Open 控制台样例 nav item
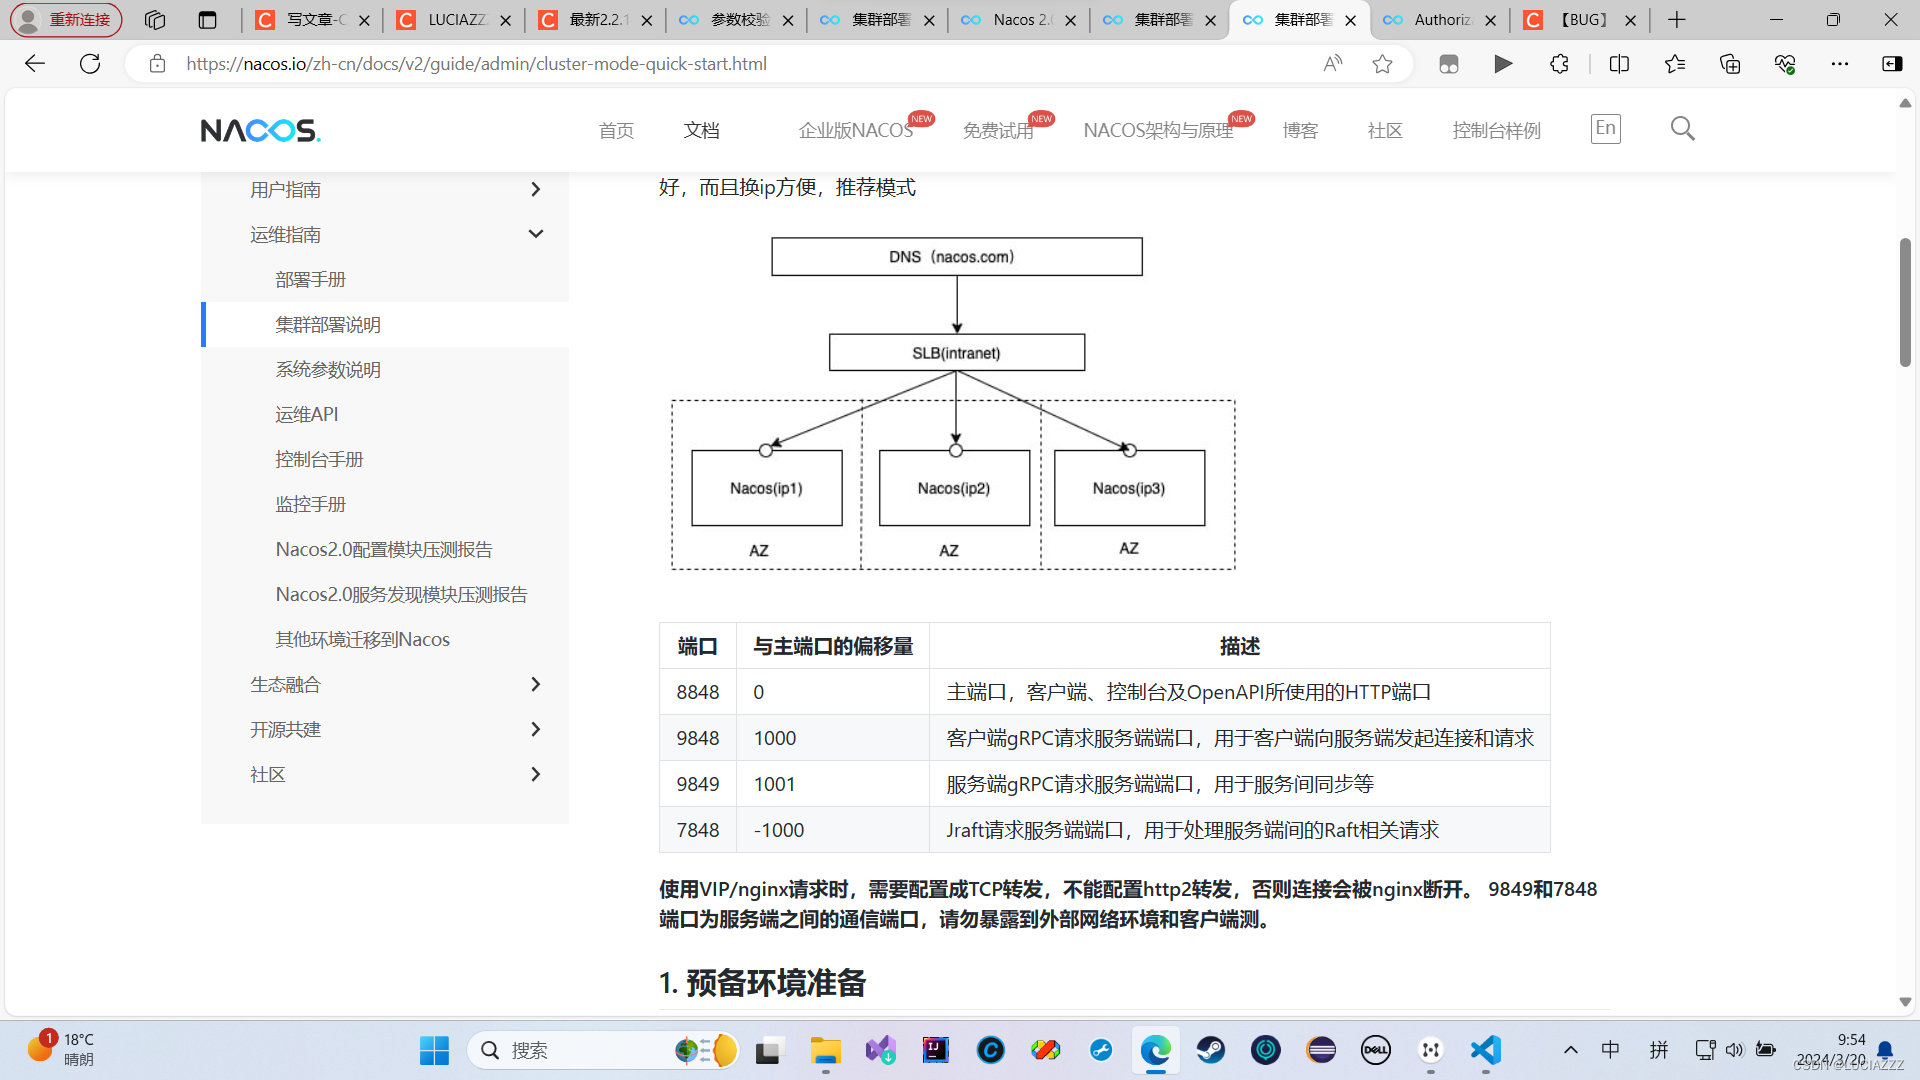Viewport: 1920px width, 1080px height. coord(1496,130)
